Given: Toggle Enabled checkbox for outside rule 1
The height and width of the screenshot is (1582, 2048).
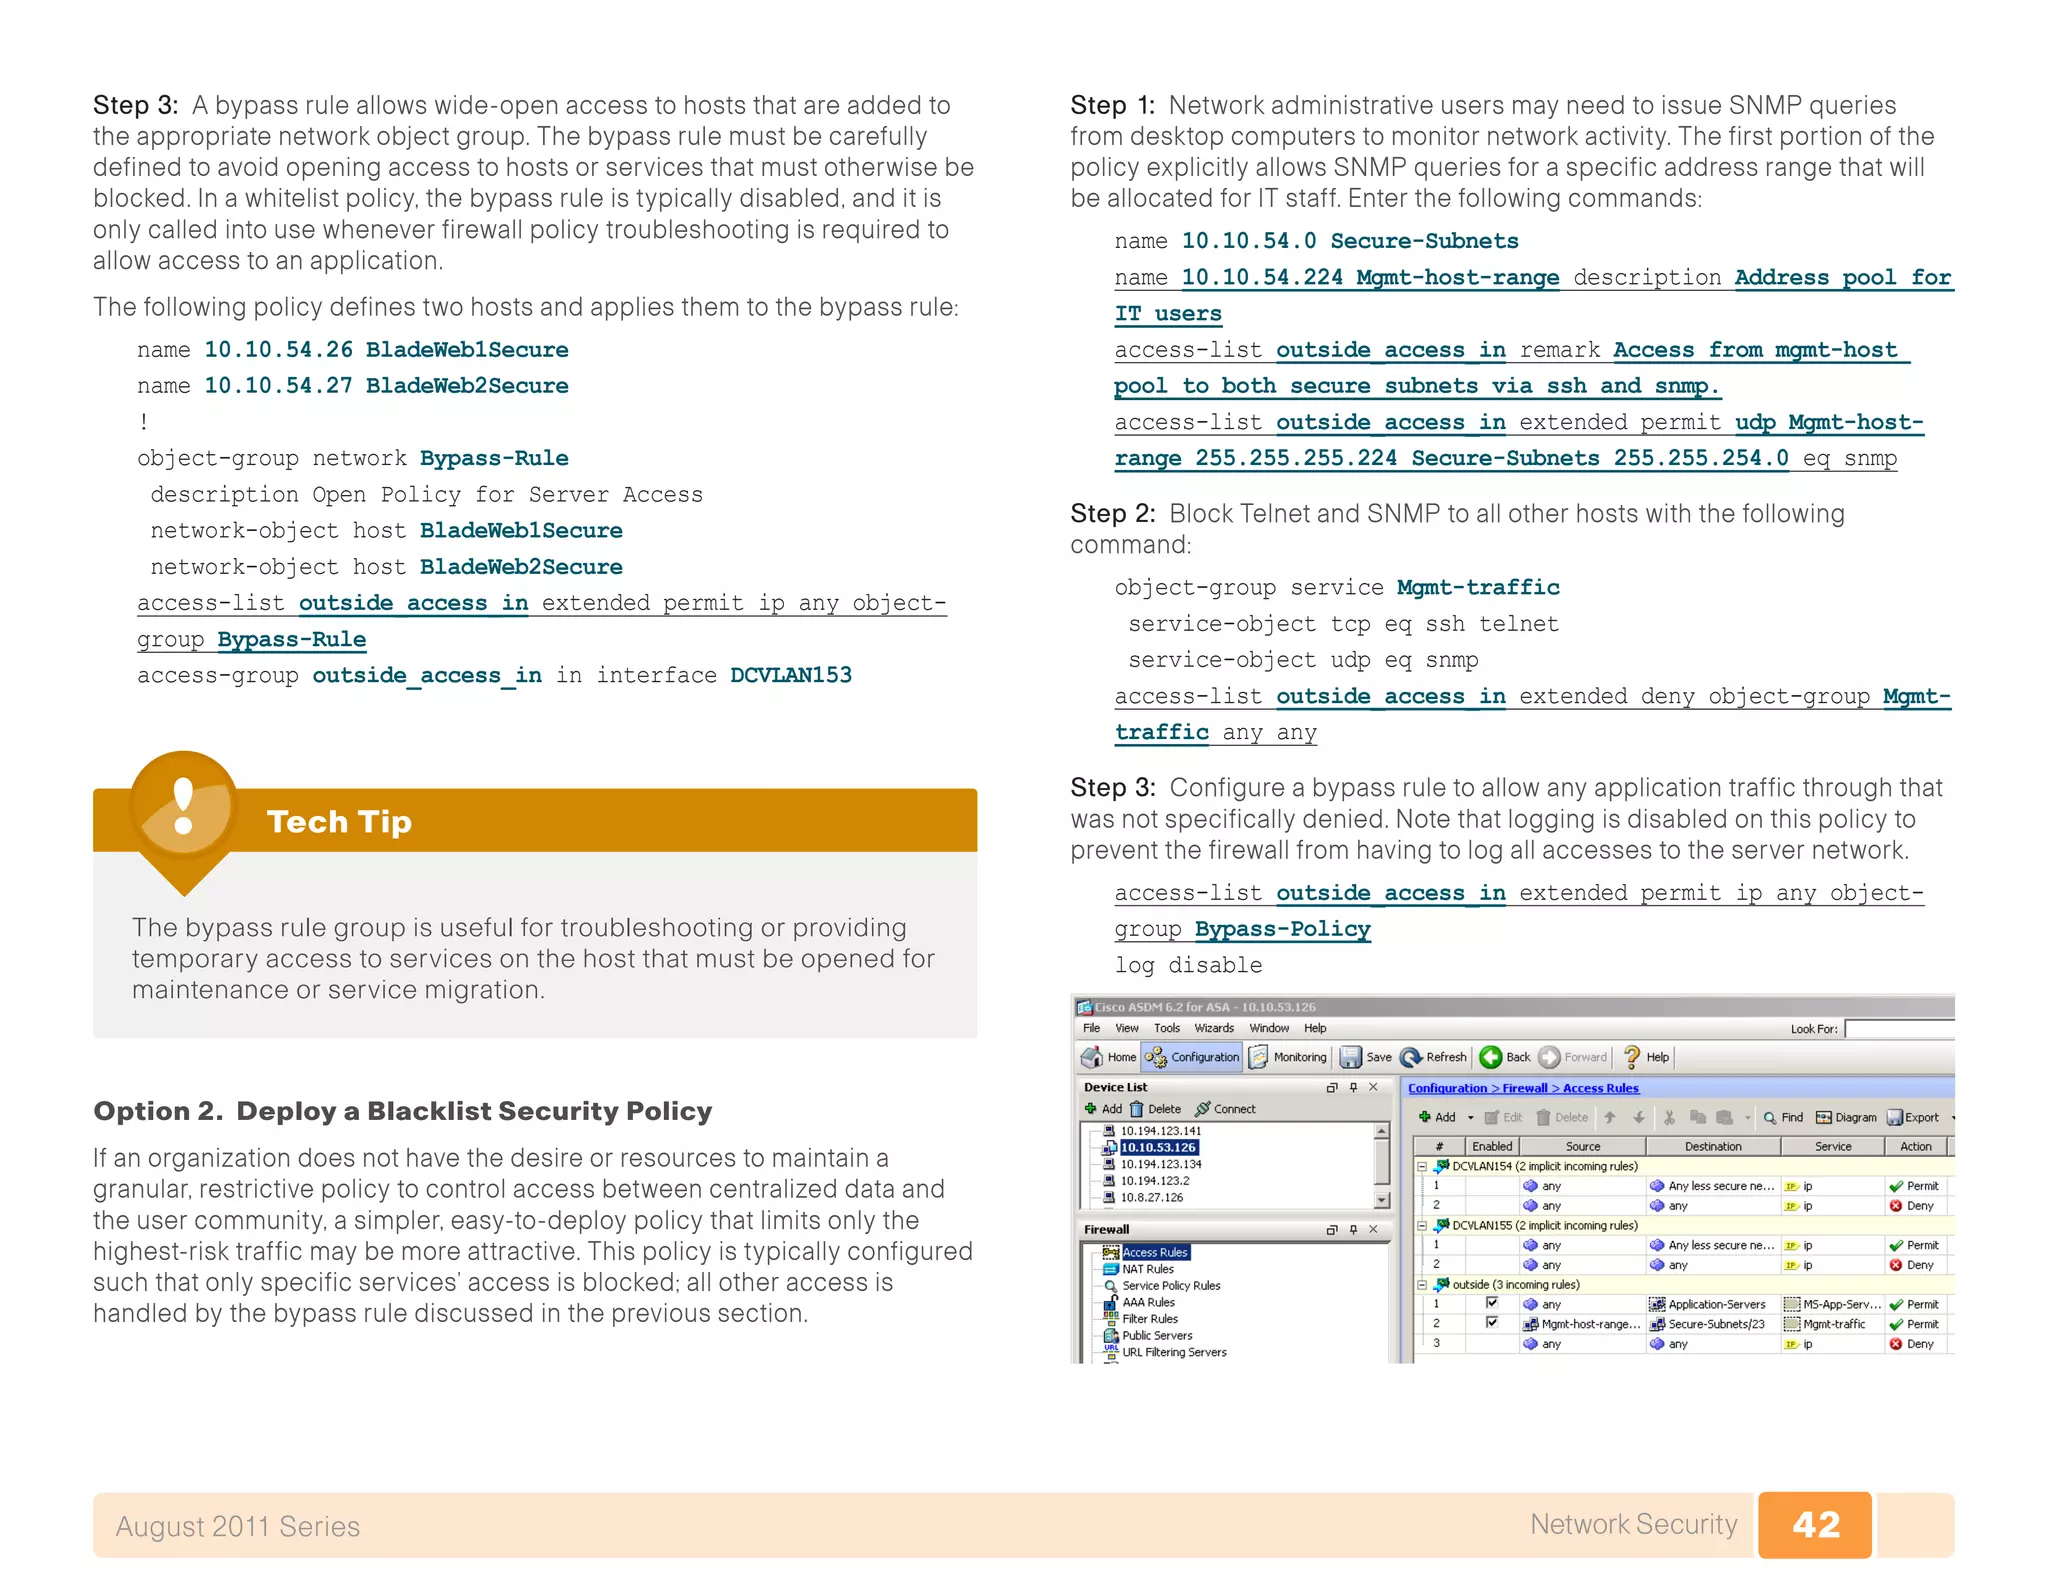Looking at the screenshot, I should 1492,1303.
